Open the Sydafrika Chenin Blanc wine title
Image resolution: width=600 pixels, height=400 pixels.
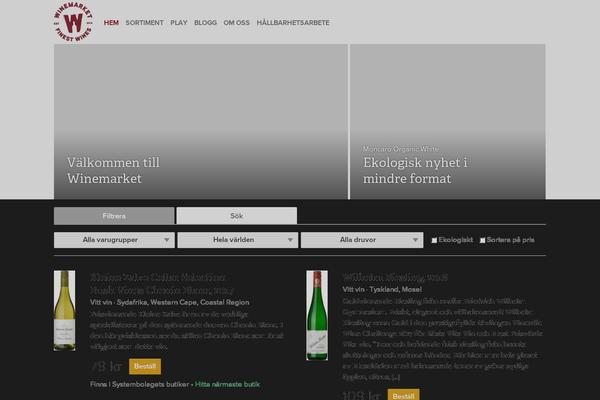coord(162,283)
